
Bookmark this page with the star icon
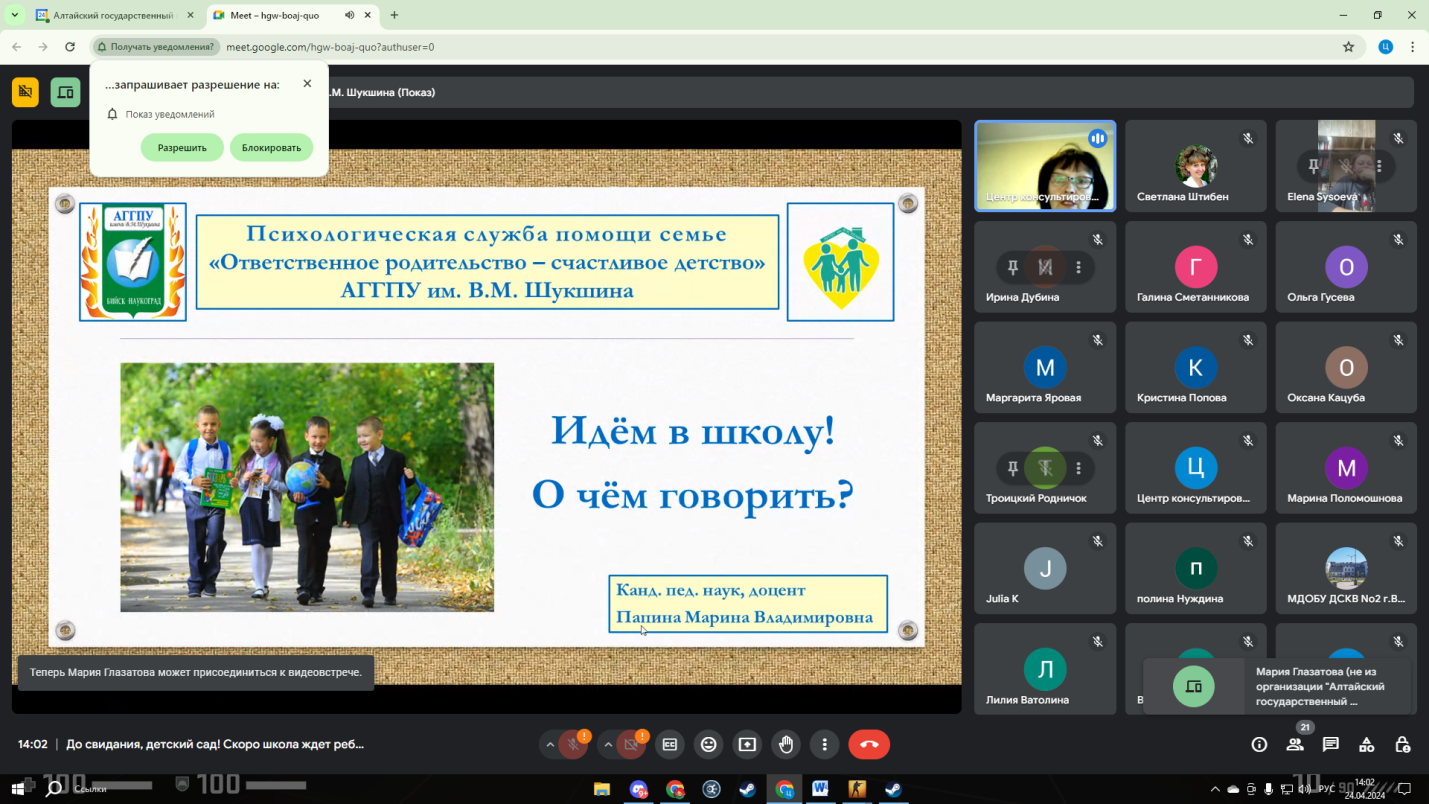[x=1348, y=47]
